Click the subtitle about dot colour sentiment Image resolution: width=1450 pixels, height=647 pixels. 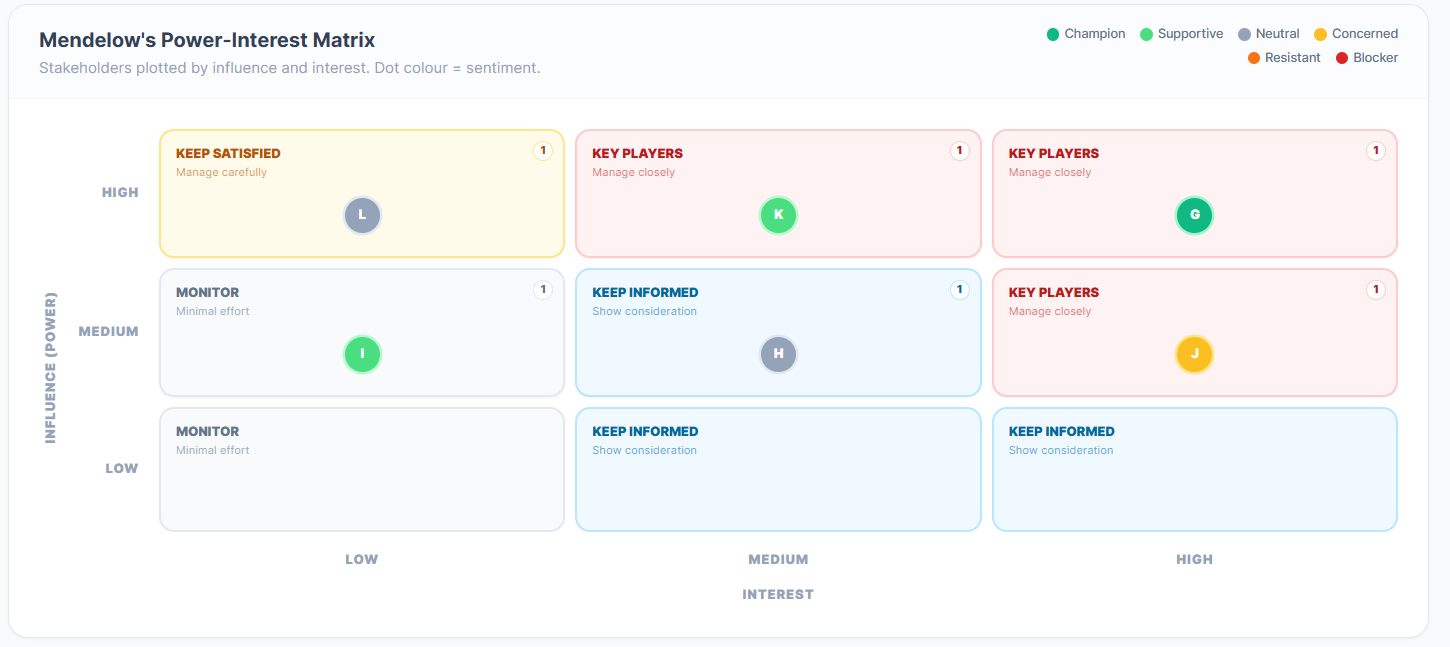click(290, 68)
